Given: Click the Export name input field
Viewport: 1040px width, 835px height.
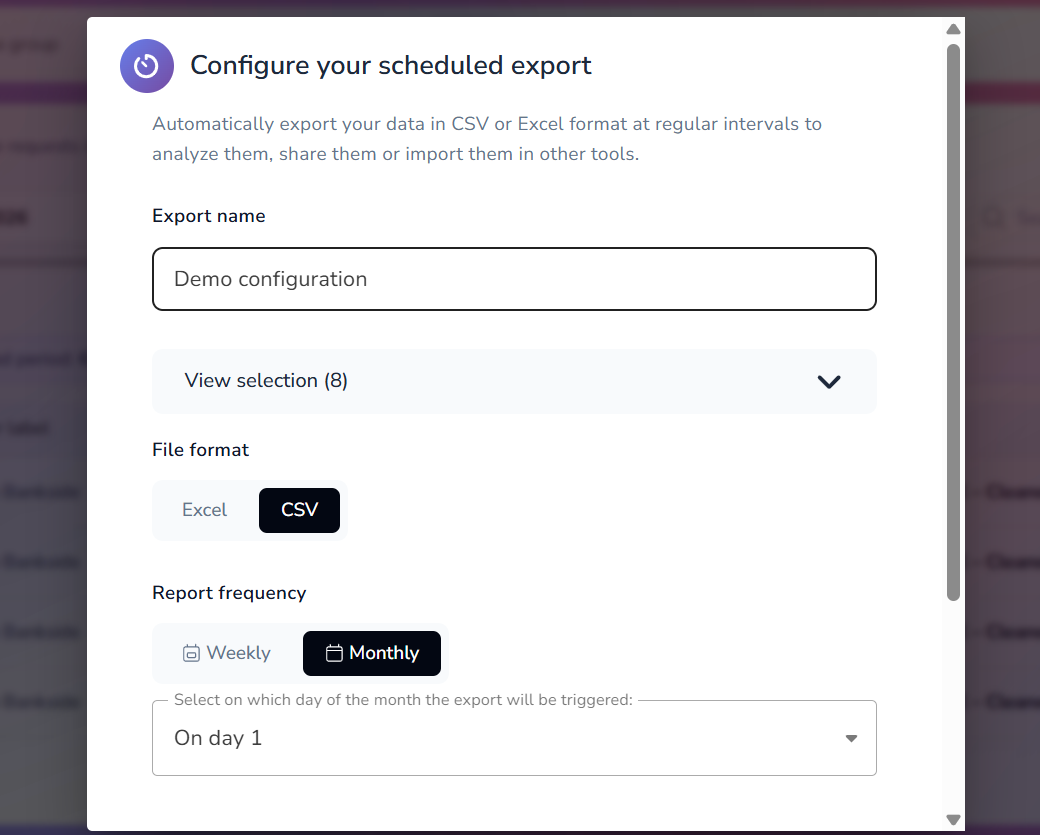Looking at the screenshot, I should click(514, 279).
